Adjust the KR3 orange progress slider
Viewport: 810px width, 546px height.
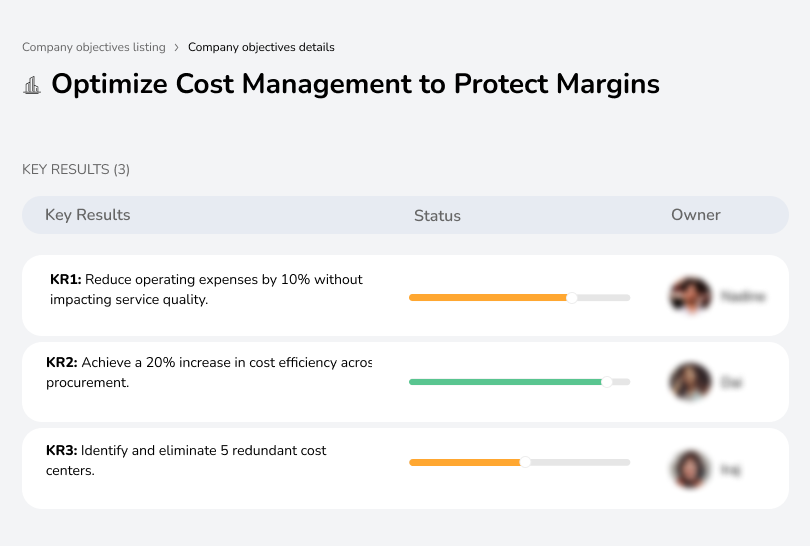(525, 462)
